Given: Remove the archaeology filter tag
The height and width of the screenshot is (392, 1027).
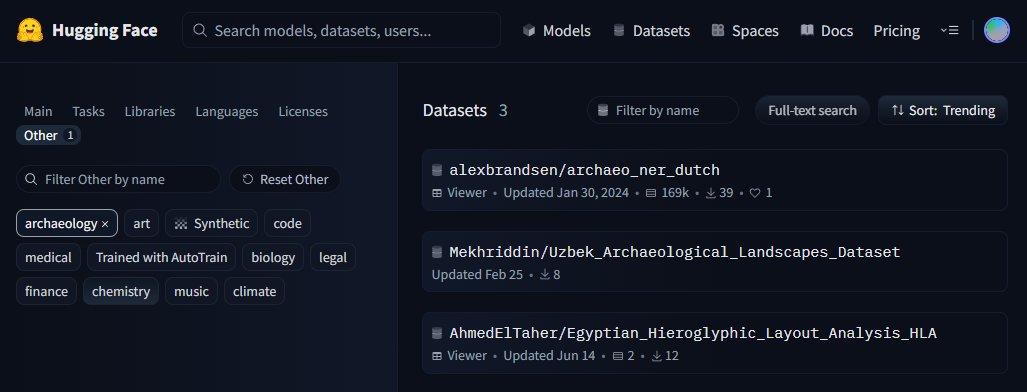Looking at the screenshot, I should (x=105, y=224).
